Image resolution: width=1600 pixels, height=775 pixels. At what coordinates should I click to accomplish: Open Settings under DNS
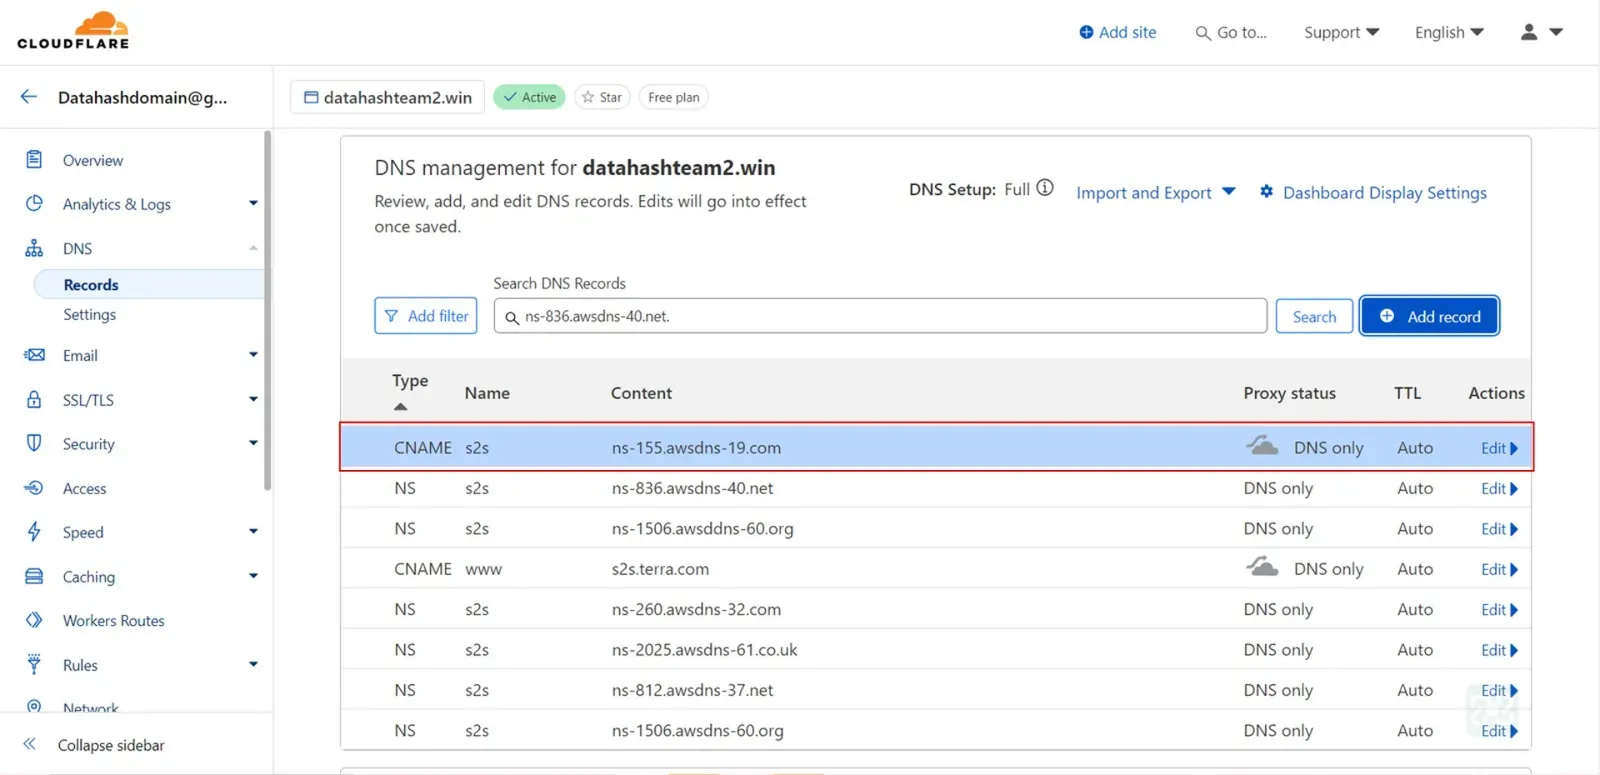pos(90,314)
